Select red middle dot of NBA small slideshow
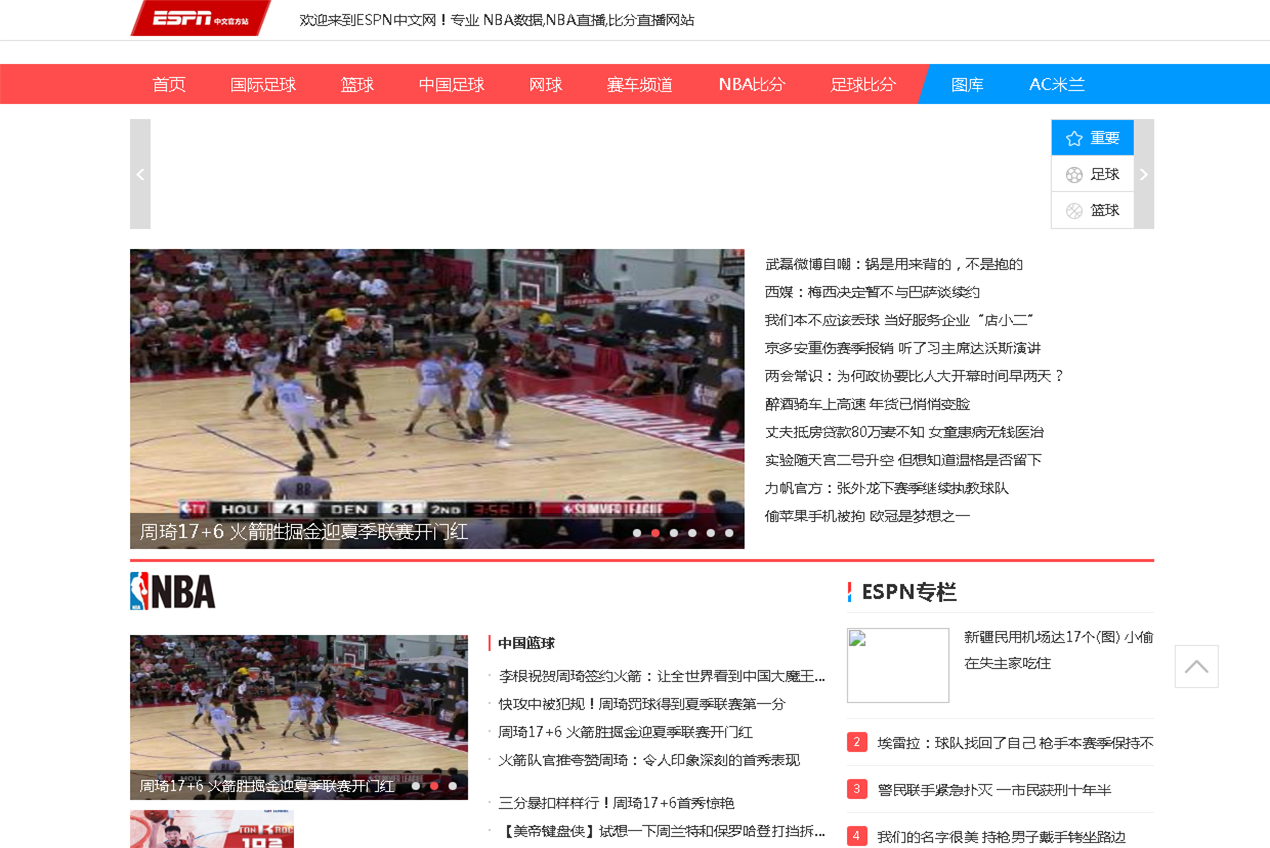The width and height of the screenshot is (1270, 848). coord(434,786)
